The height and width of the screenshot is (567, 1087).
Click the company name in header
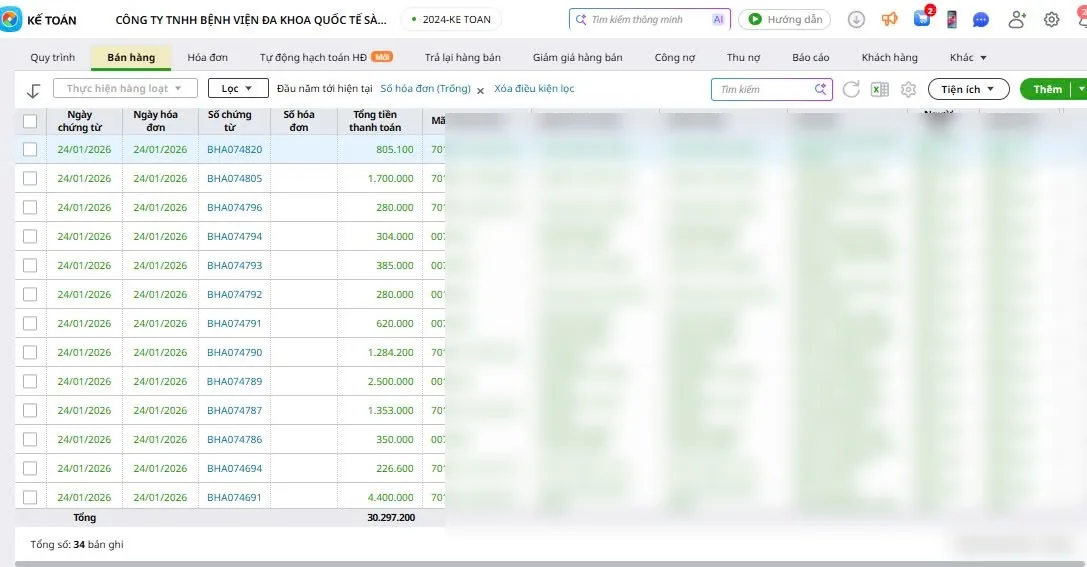coord(251,20)
